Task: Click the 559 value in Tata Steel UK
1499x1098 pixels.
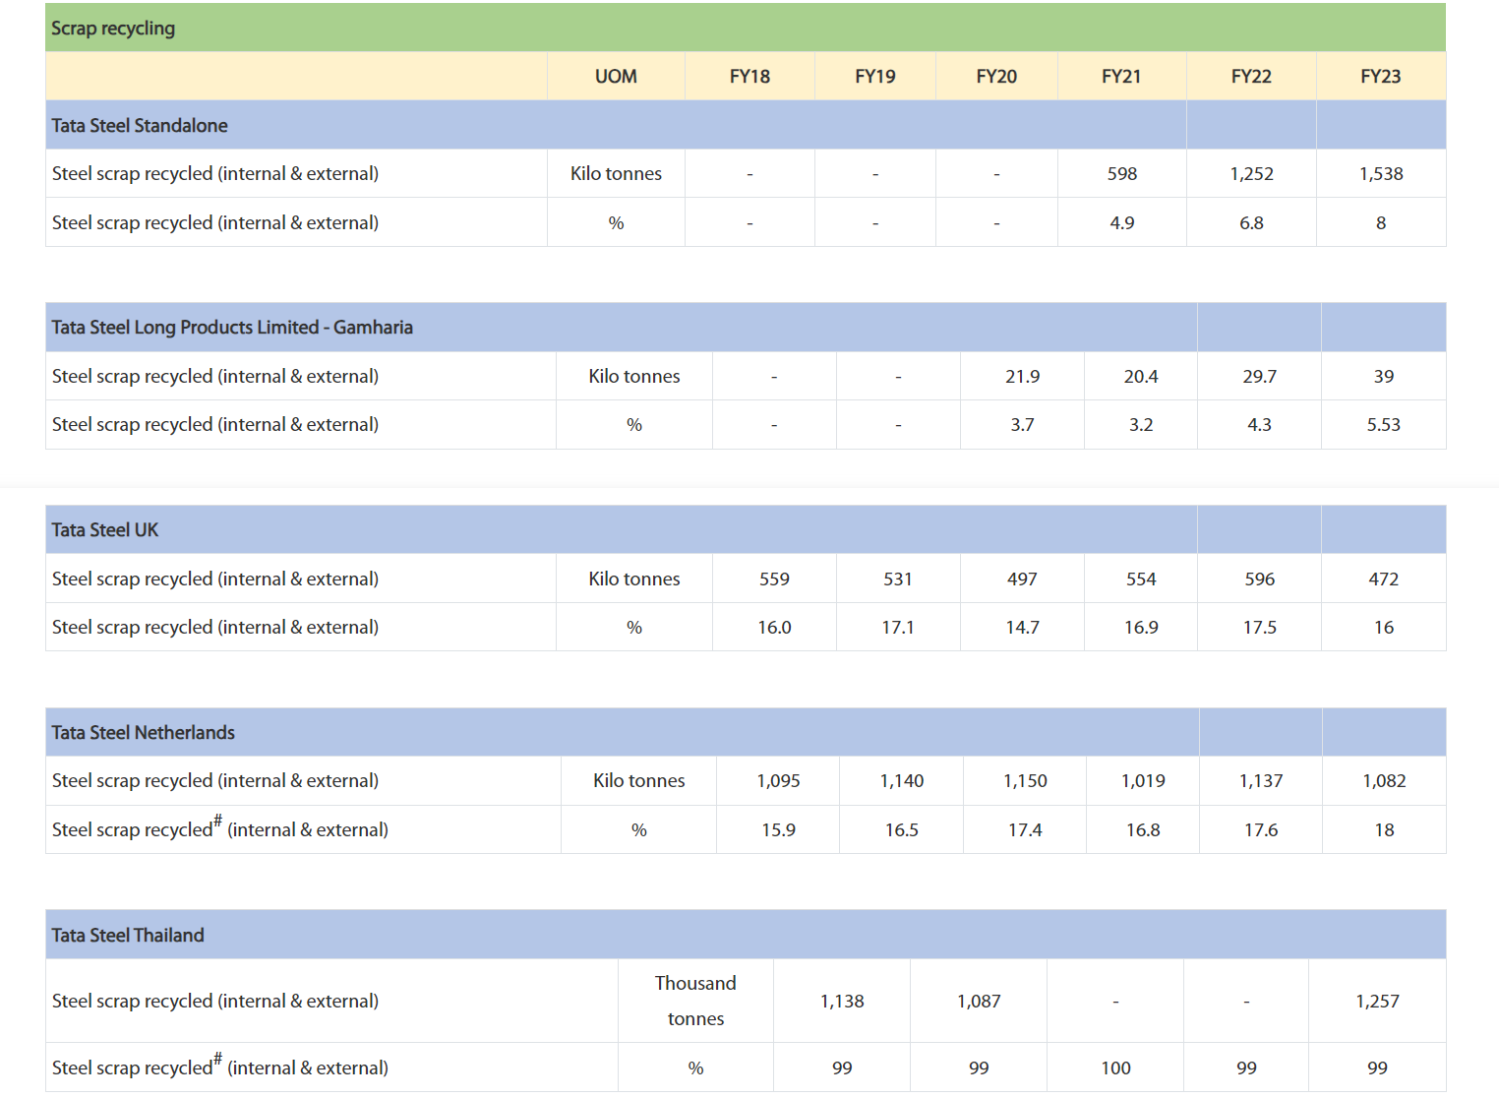Action: 774,579
